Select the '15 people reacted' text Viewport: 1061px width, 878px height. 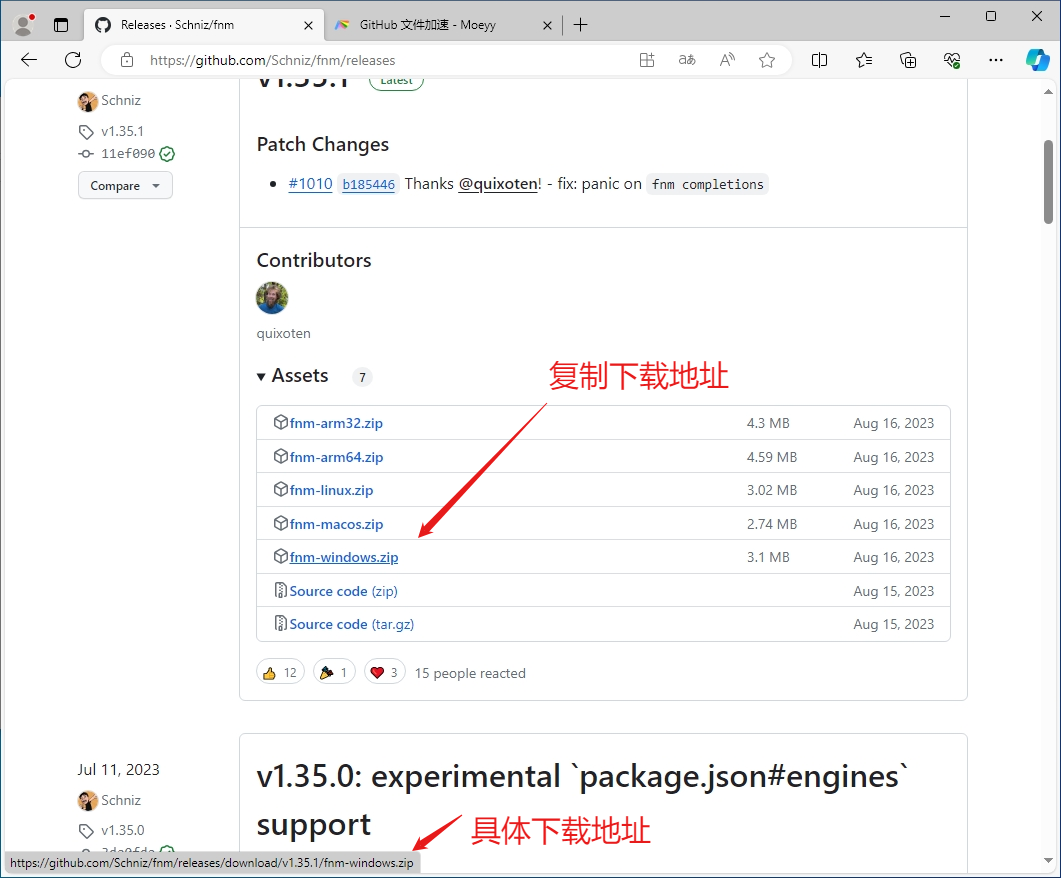point(470,673)
